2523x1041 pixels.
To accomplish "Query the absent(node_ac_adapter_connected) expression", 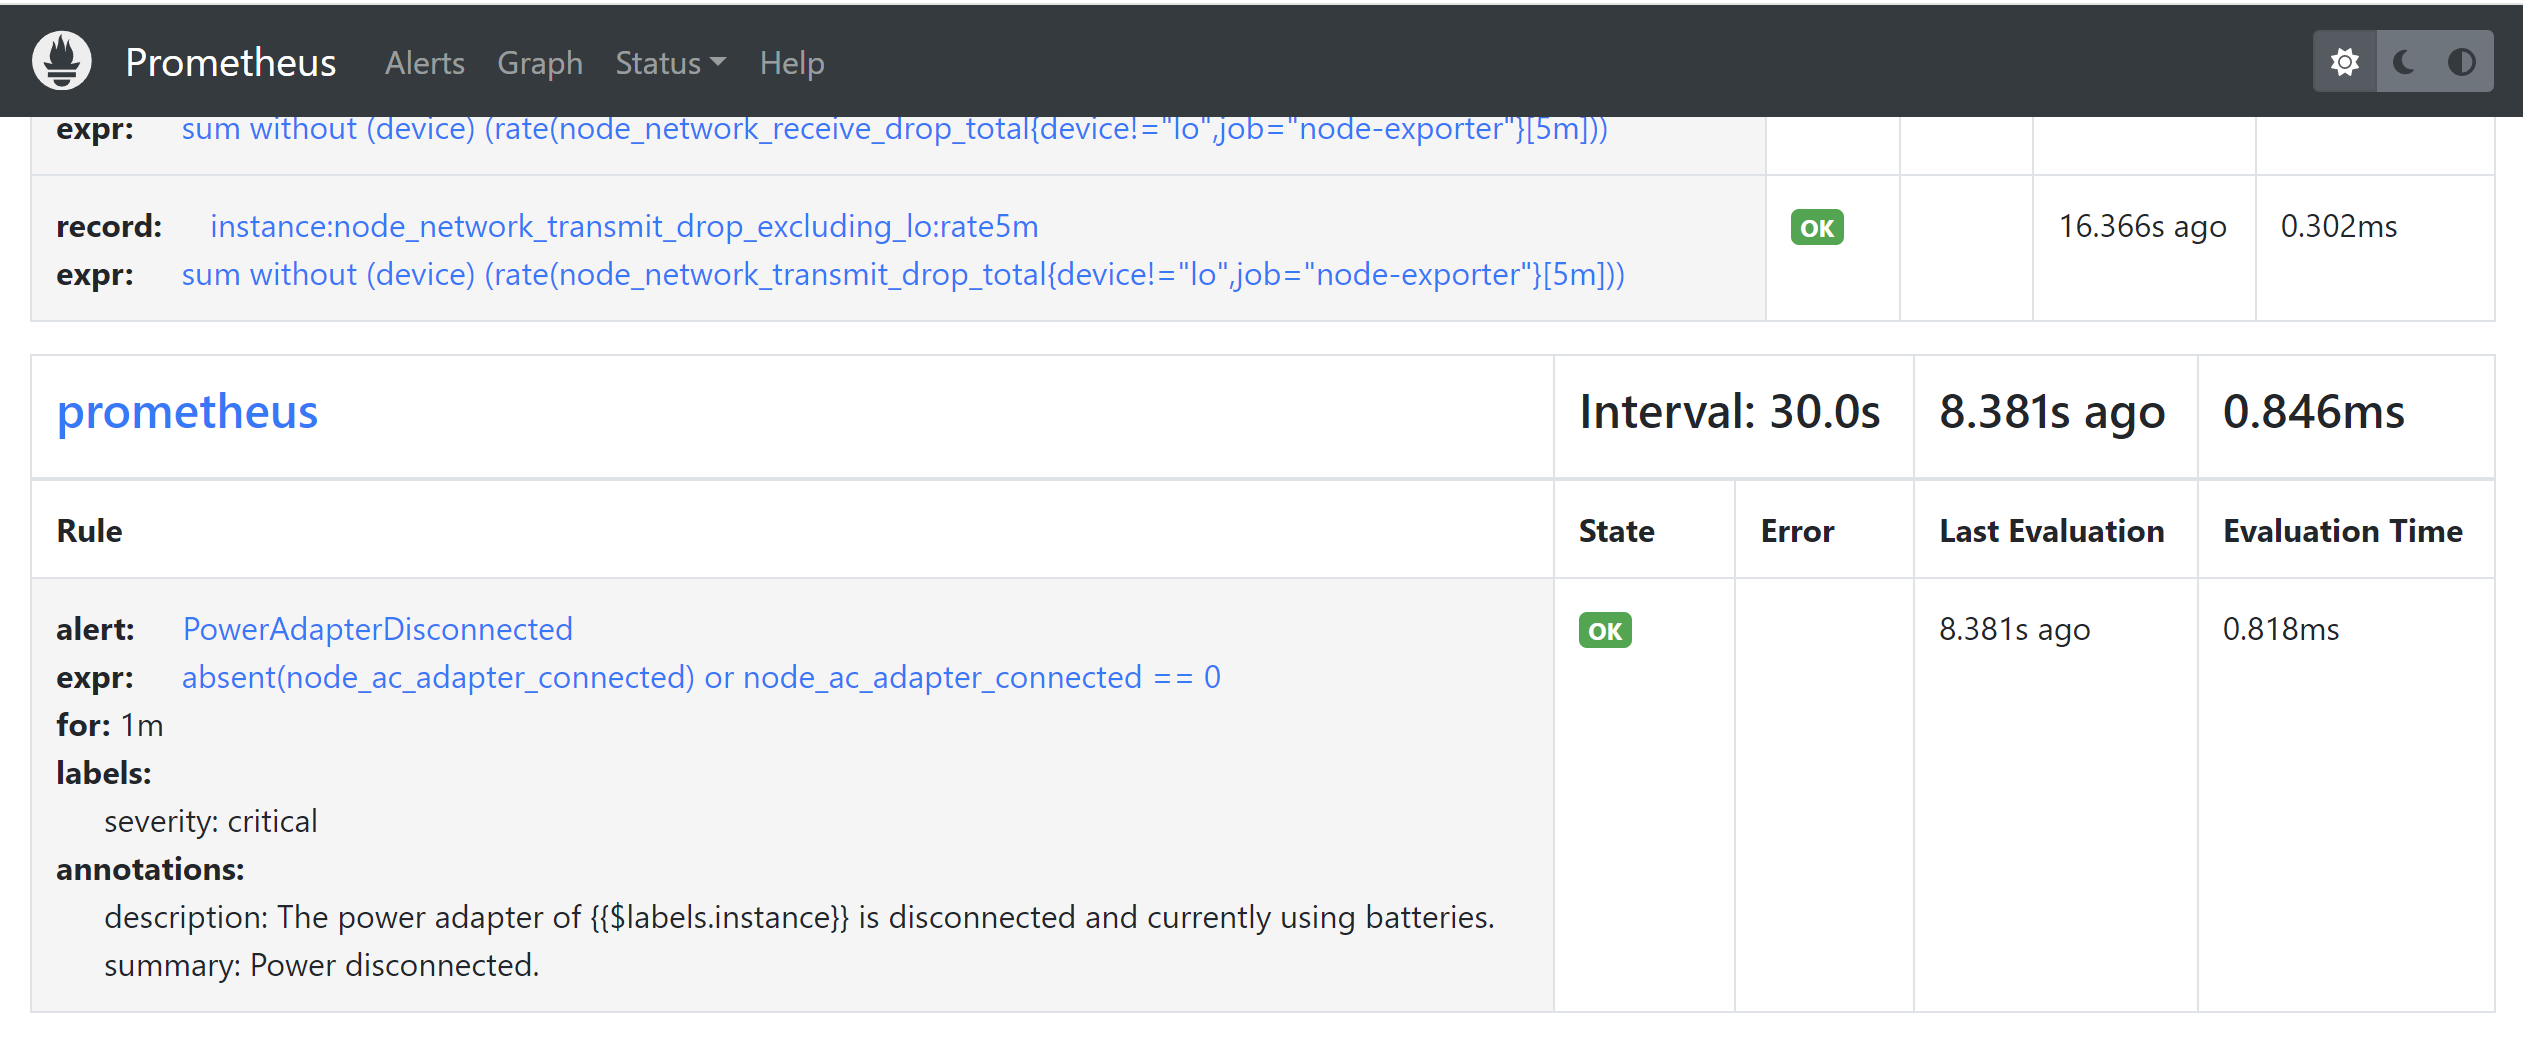I will (x=700, y=677).
